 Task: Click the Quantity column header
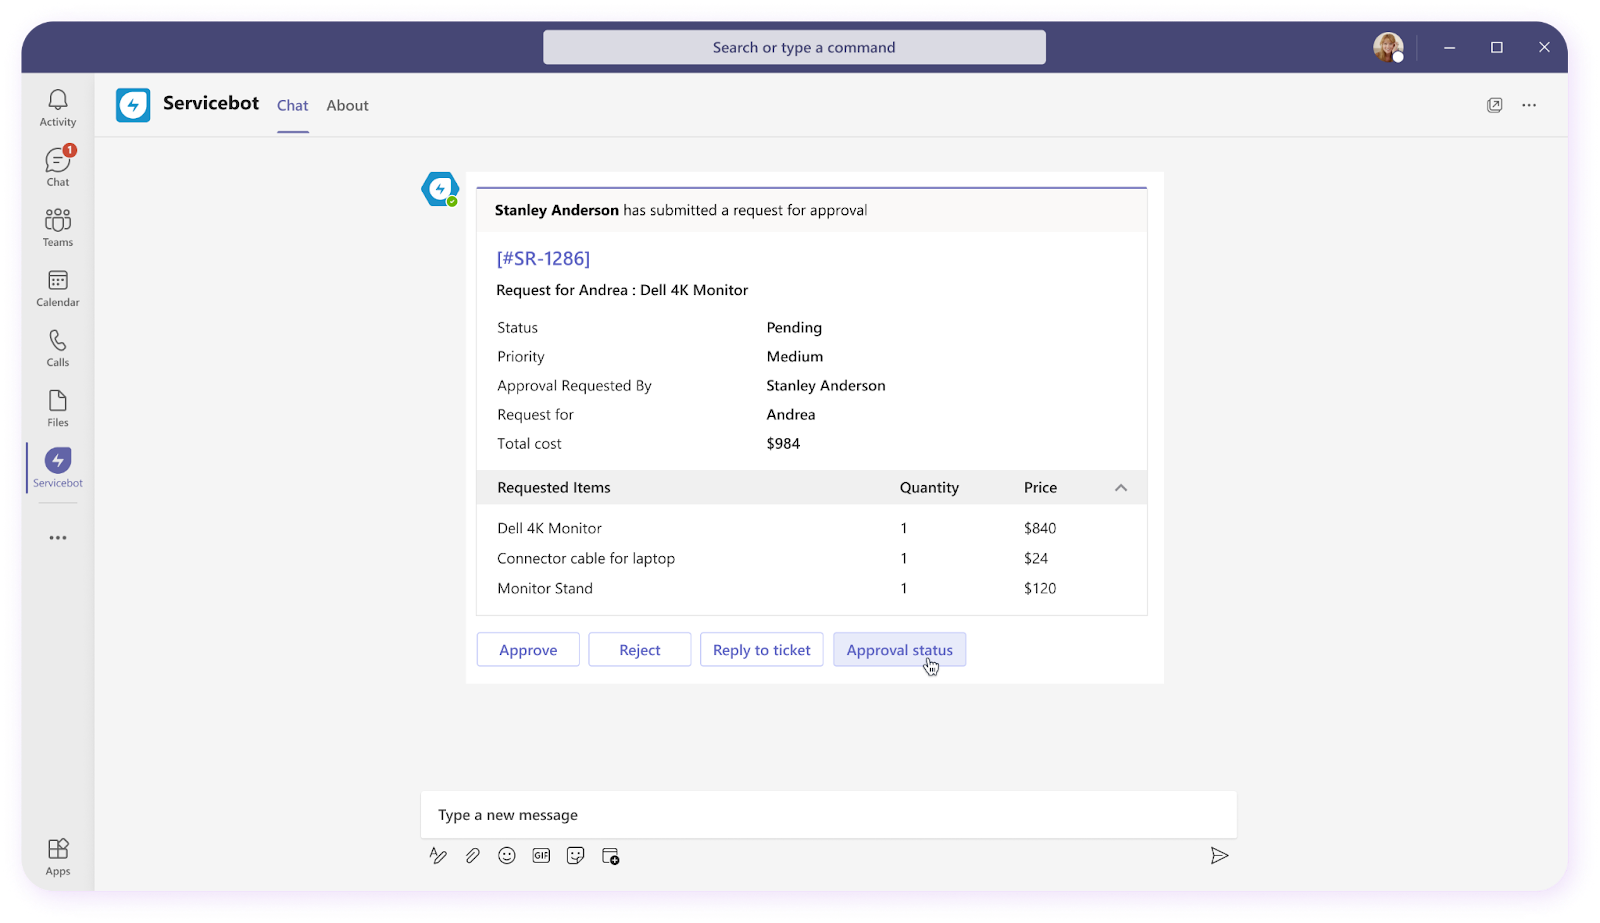point(929,488)
